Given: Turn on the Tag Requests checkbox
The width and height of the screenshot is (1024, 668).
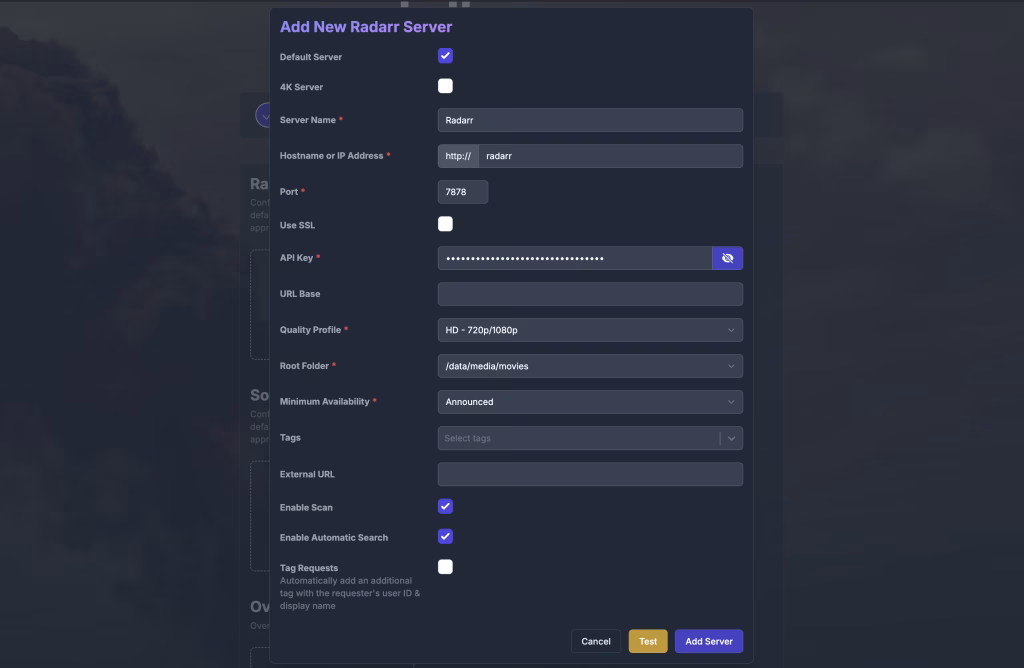Looking at the screenshot, I should [x=445, y=567].
